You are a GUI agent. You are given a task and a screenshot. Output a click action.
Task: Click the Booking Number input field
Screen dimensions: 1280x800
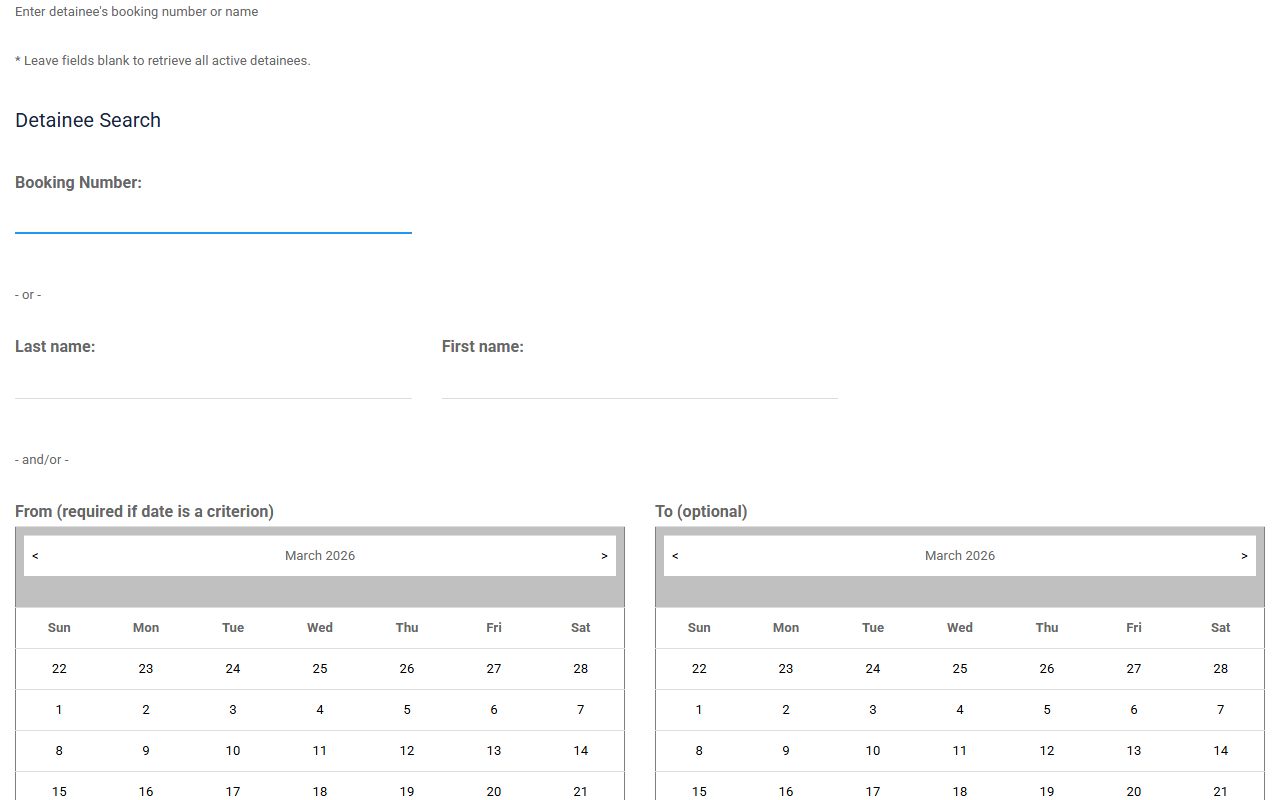[213, 217]
